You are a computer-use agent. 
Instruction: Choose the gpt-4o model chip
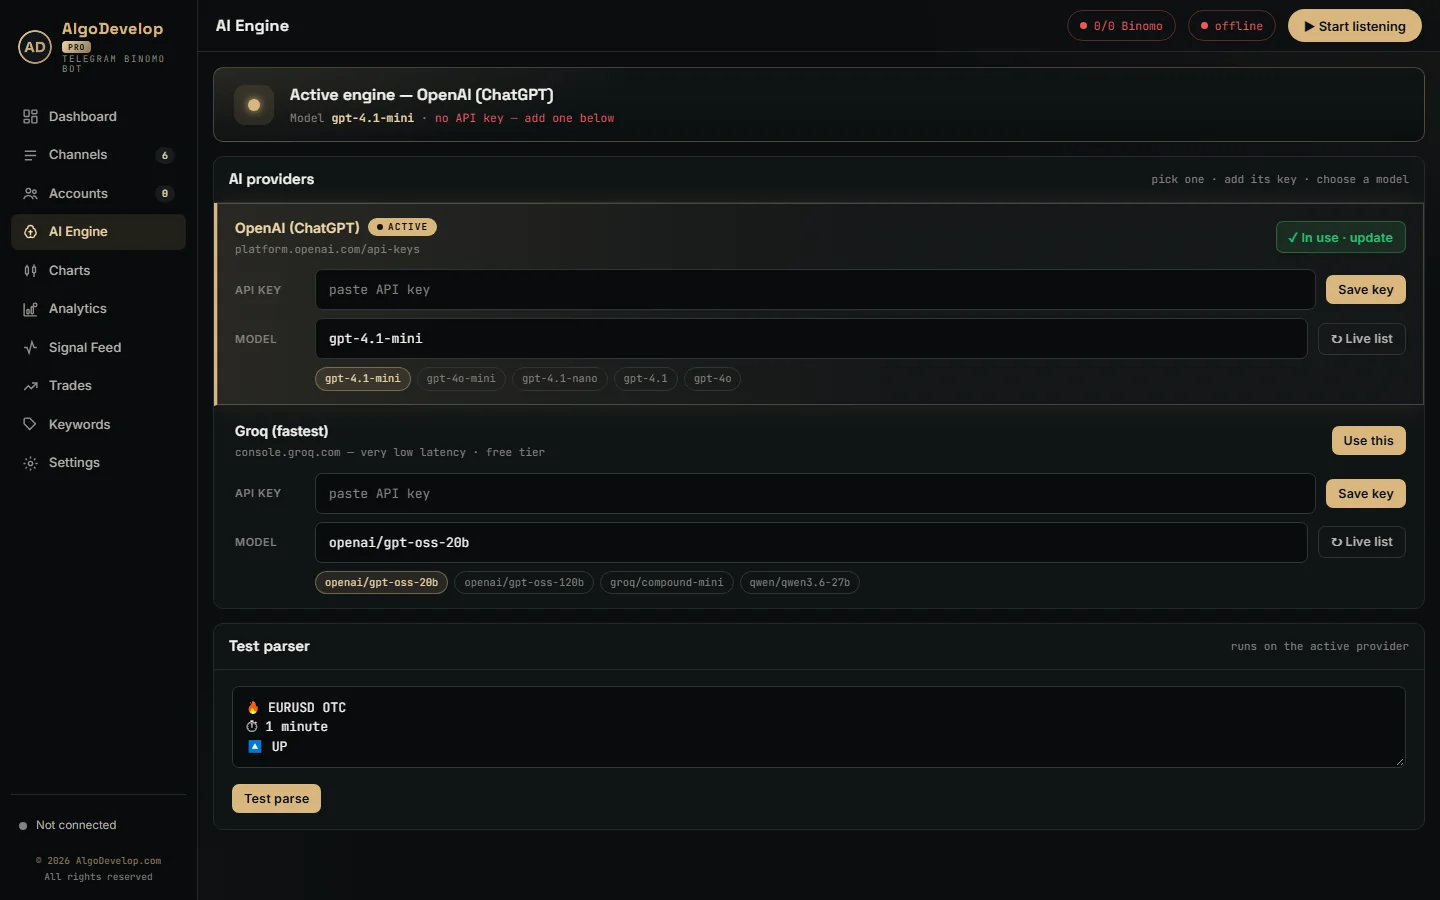coord(713,379)
